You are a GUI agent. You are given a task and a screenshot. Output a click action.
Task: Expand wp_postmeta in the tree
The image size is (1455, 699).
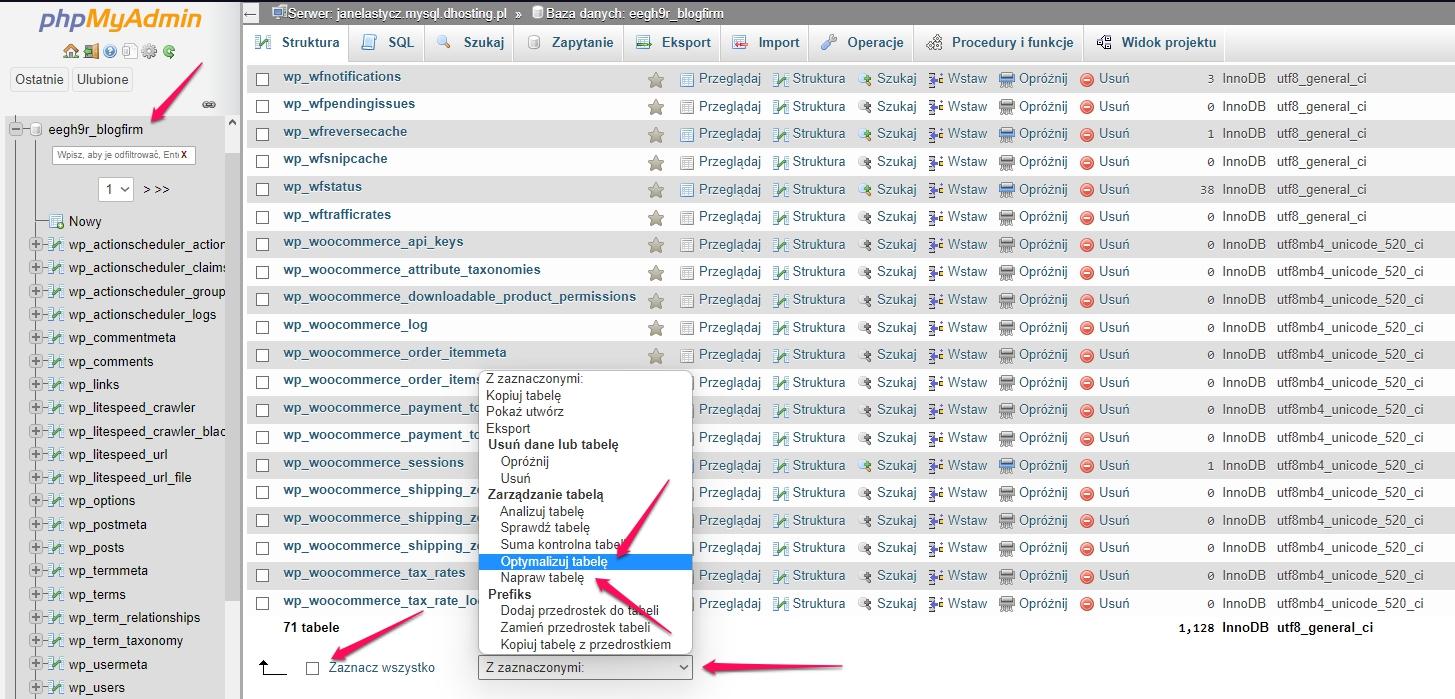[36, 524]
